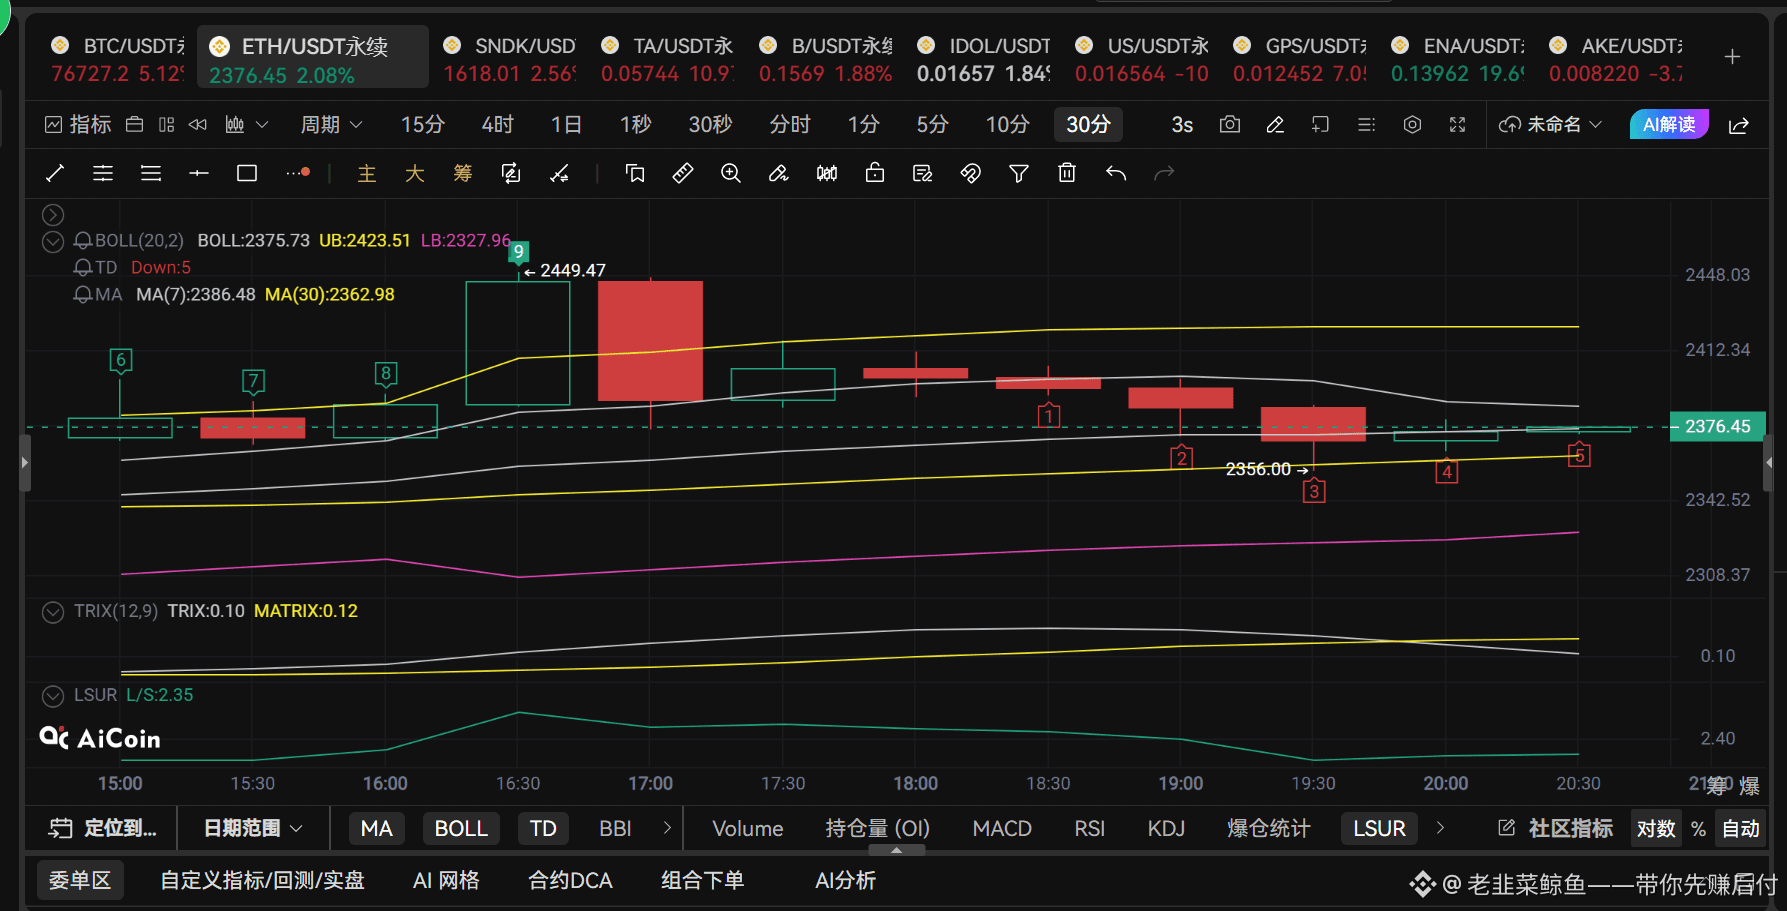Take a chart screenshot with camera icon
The width and height of the screenshot is (1787, 911).
pos(1230,125)
